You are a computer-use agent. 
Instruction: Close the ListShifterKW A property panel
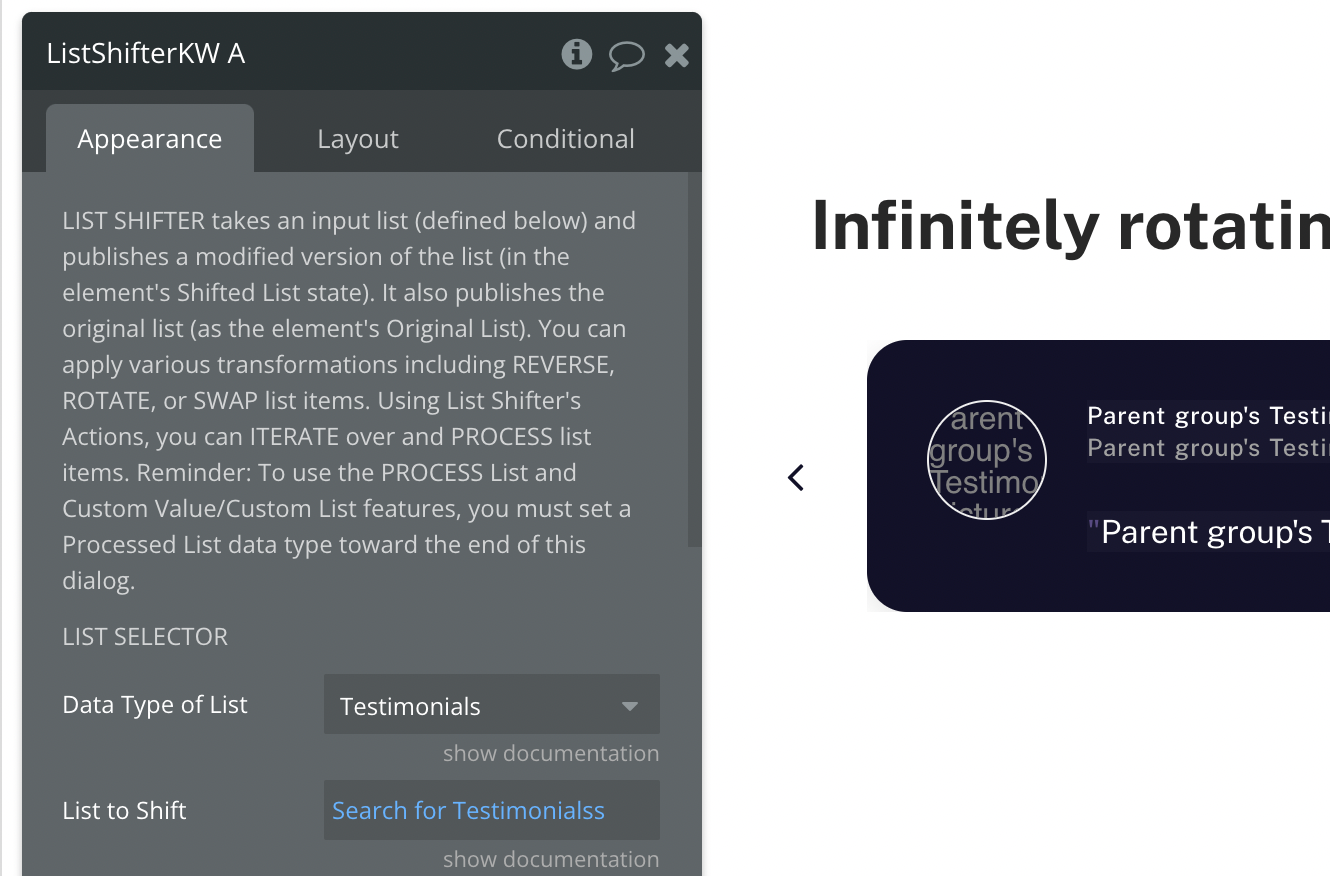coord(677,55)
